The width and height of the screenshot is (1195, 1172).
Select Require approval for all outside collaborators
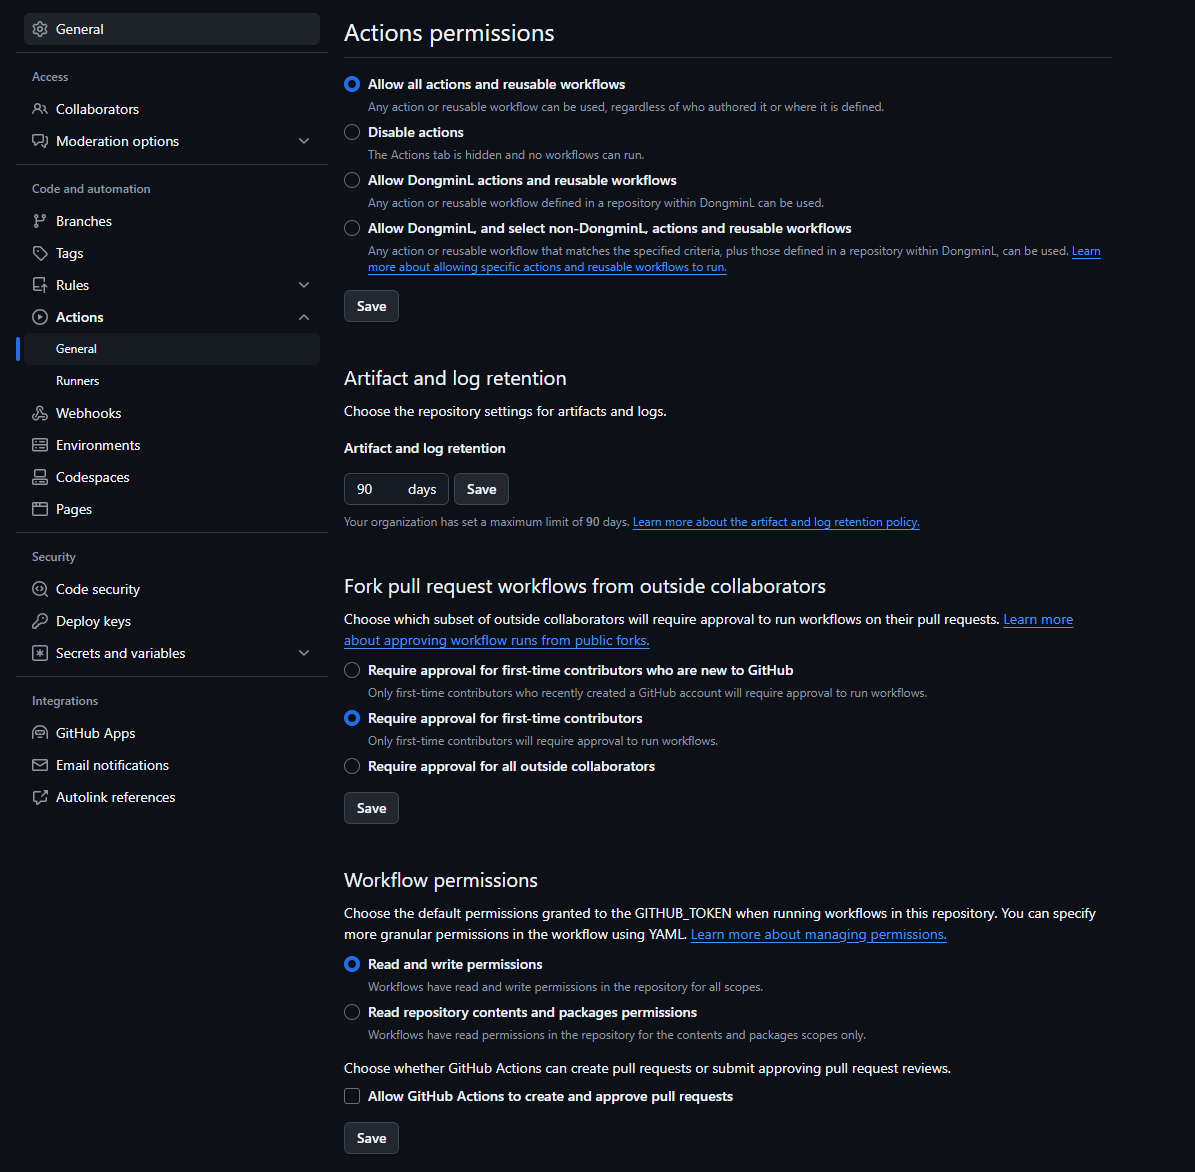coord(352,766)
